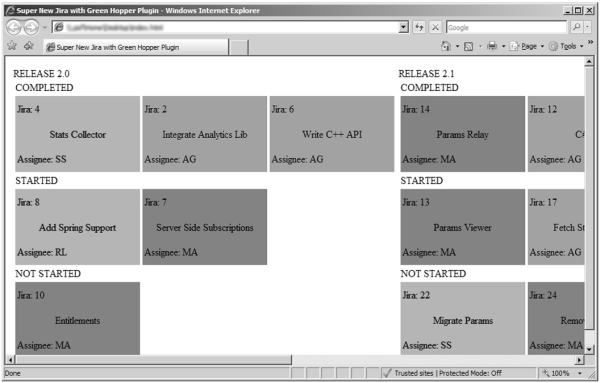Click the horizontal scrollbar thumb

point(153,360)
